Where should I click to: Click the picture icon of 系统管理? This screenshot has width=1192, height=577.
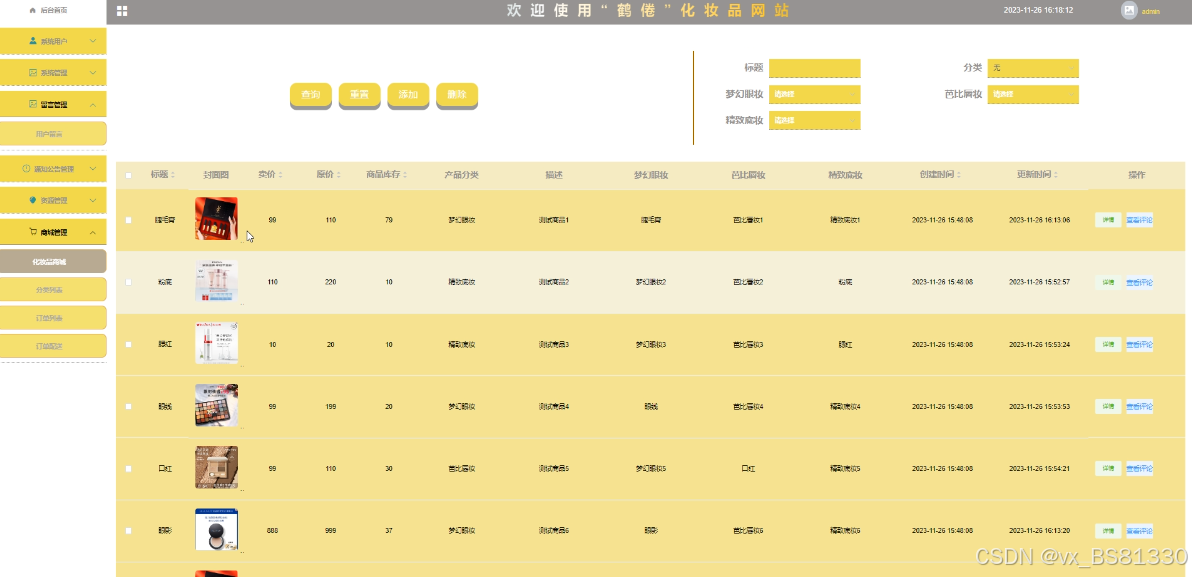click(33, 72)
